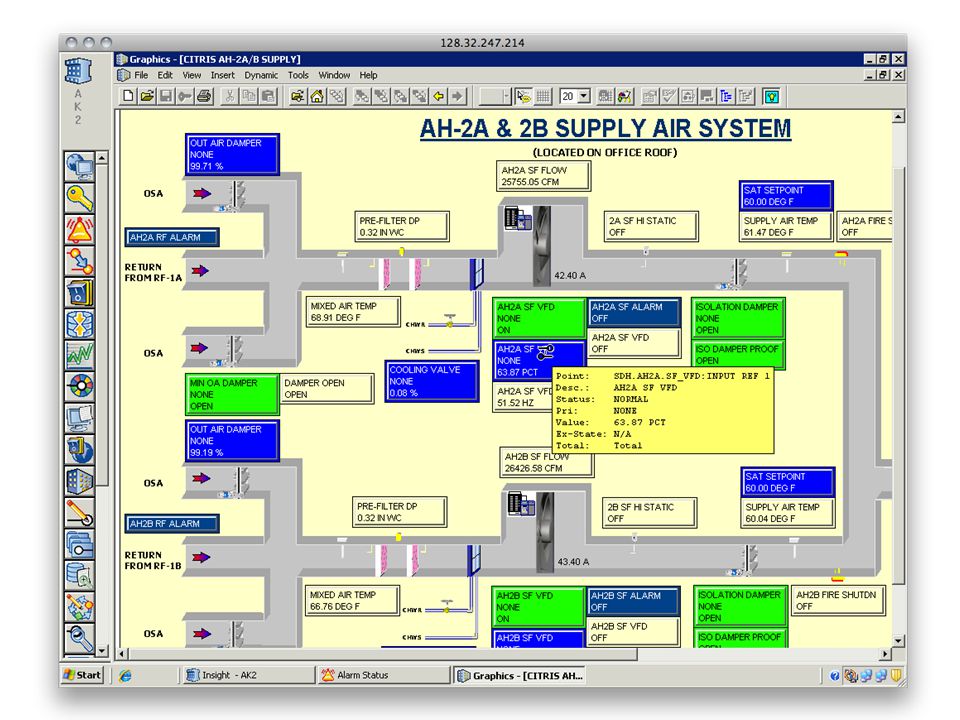Image resolution: width=960 pixels, height=720 pixels.
Task: Open the Tools menu
Action: tap(298, 75)
